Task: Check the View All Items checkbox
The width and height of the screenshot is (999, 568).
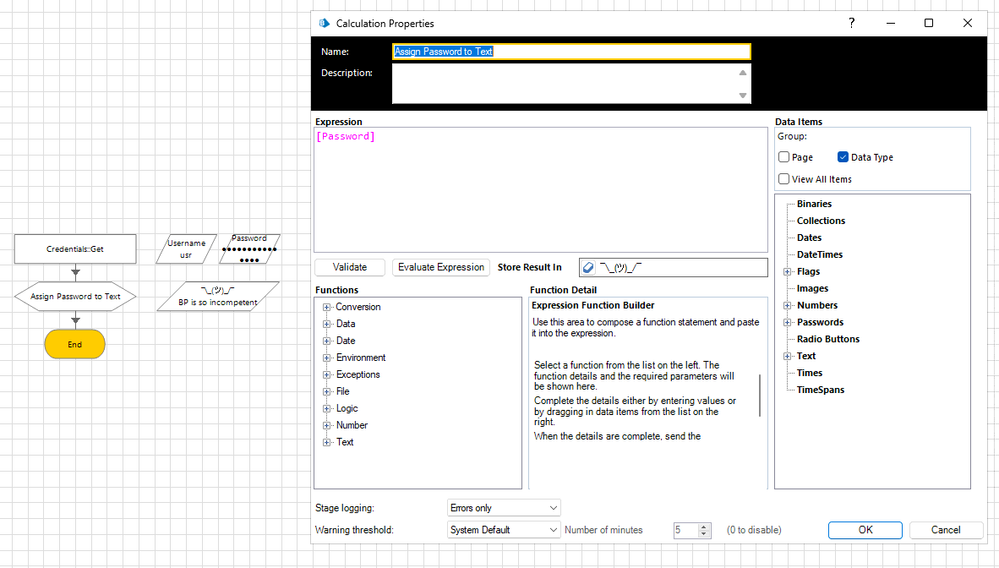Action: click(x=784, y=179)
